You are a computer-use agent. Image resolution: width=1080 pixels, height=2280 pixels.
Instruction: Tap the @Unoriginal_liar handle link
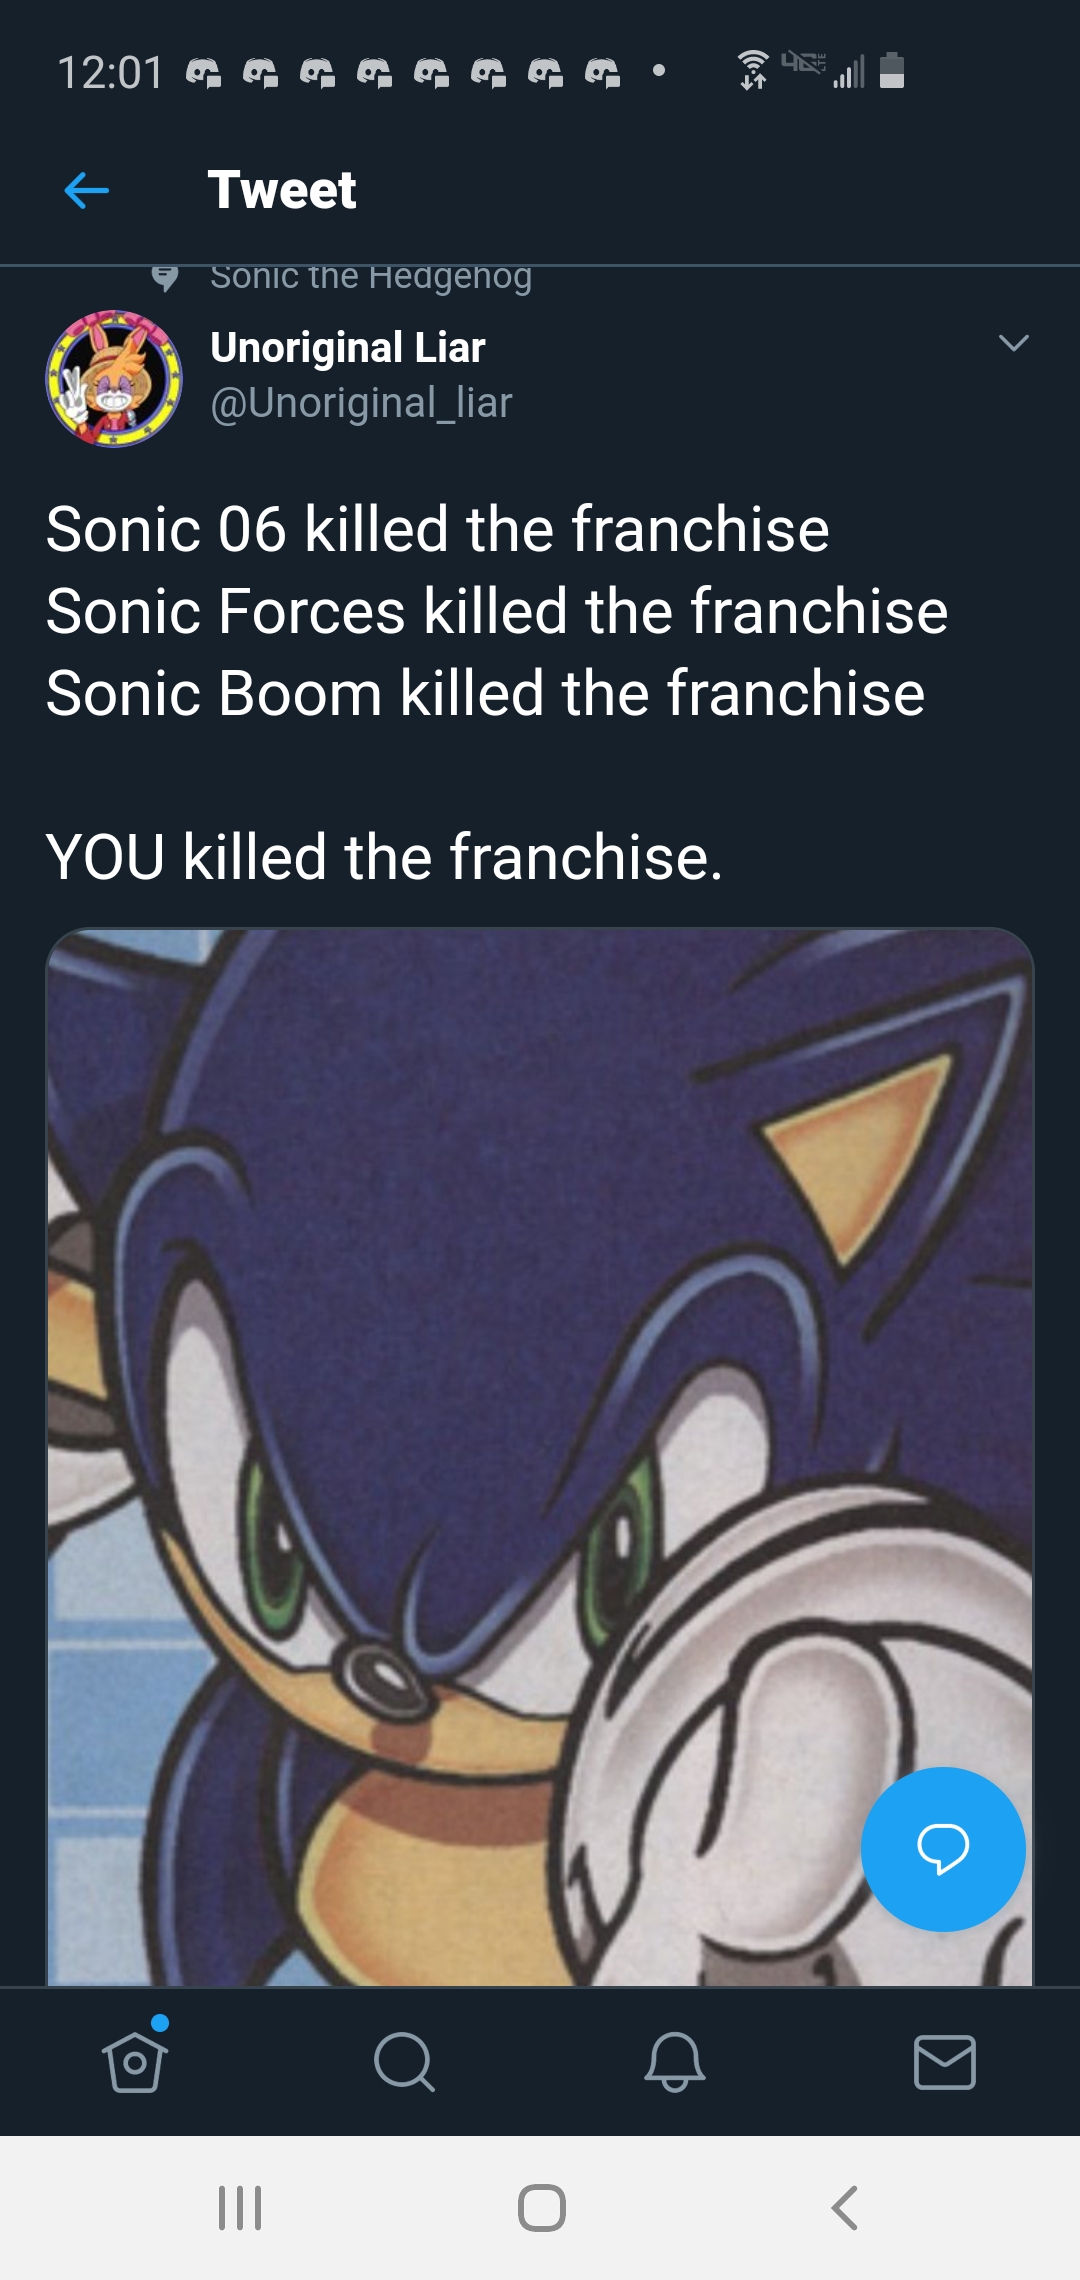[360, 403]
